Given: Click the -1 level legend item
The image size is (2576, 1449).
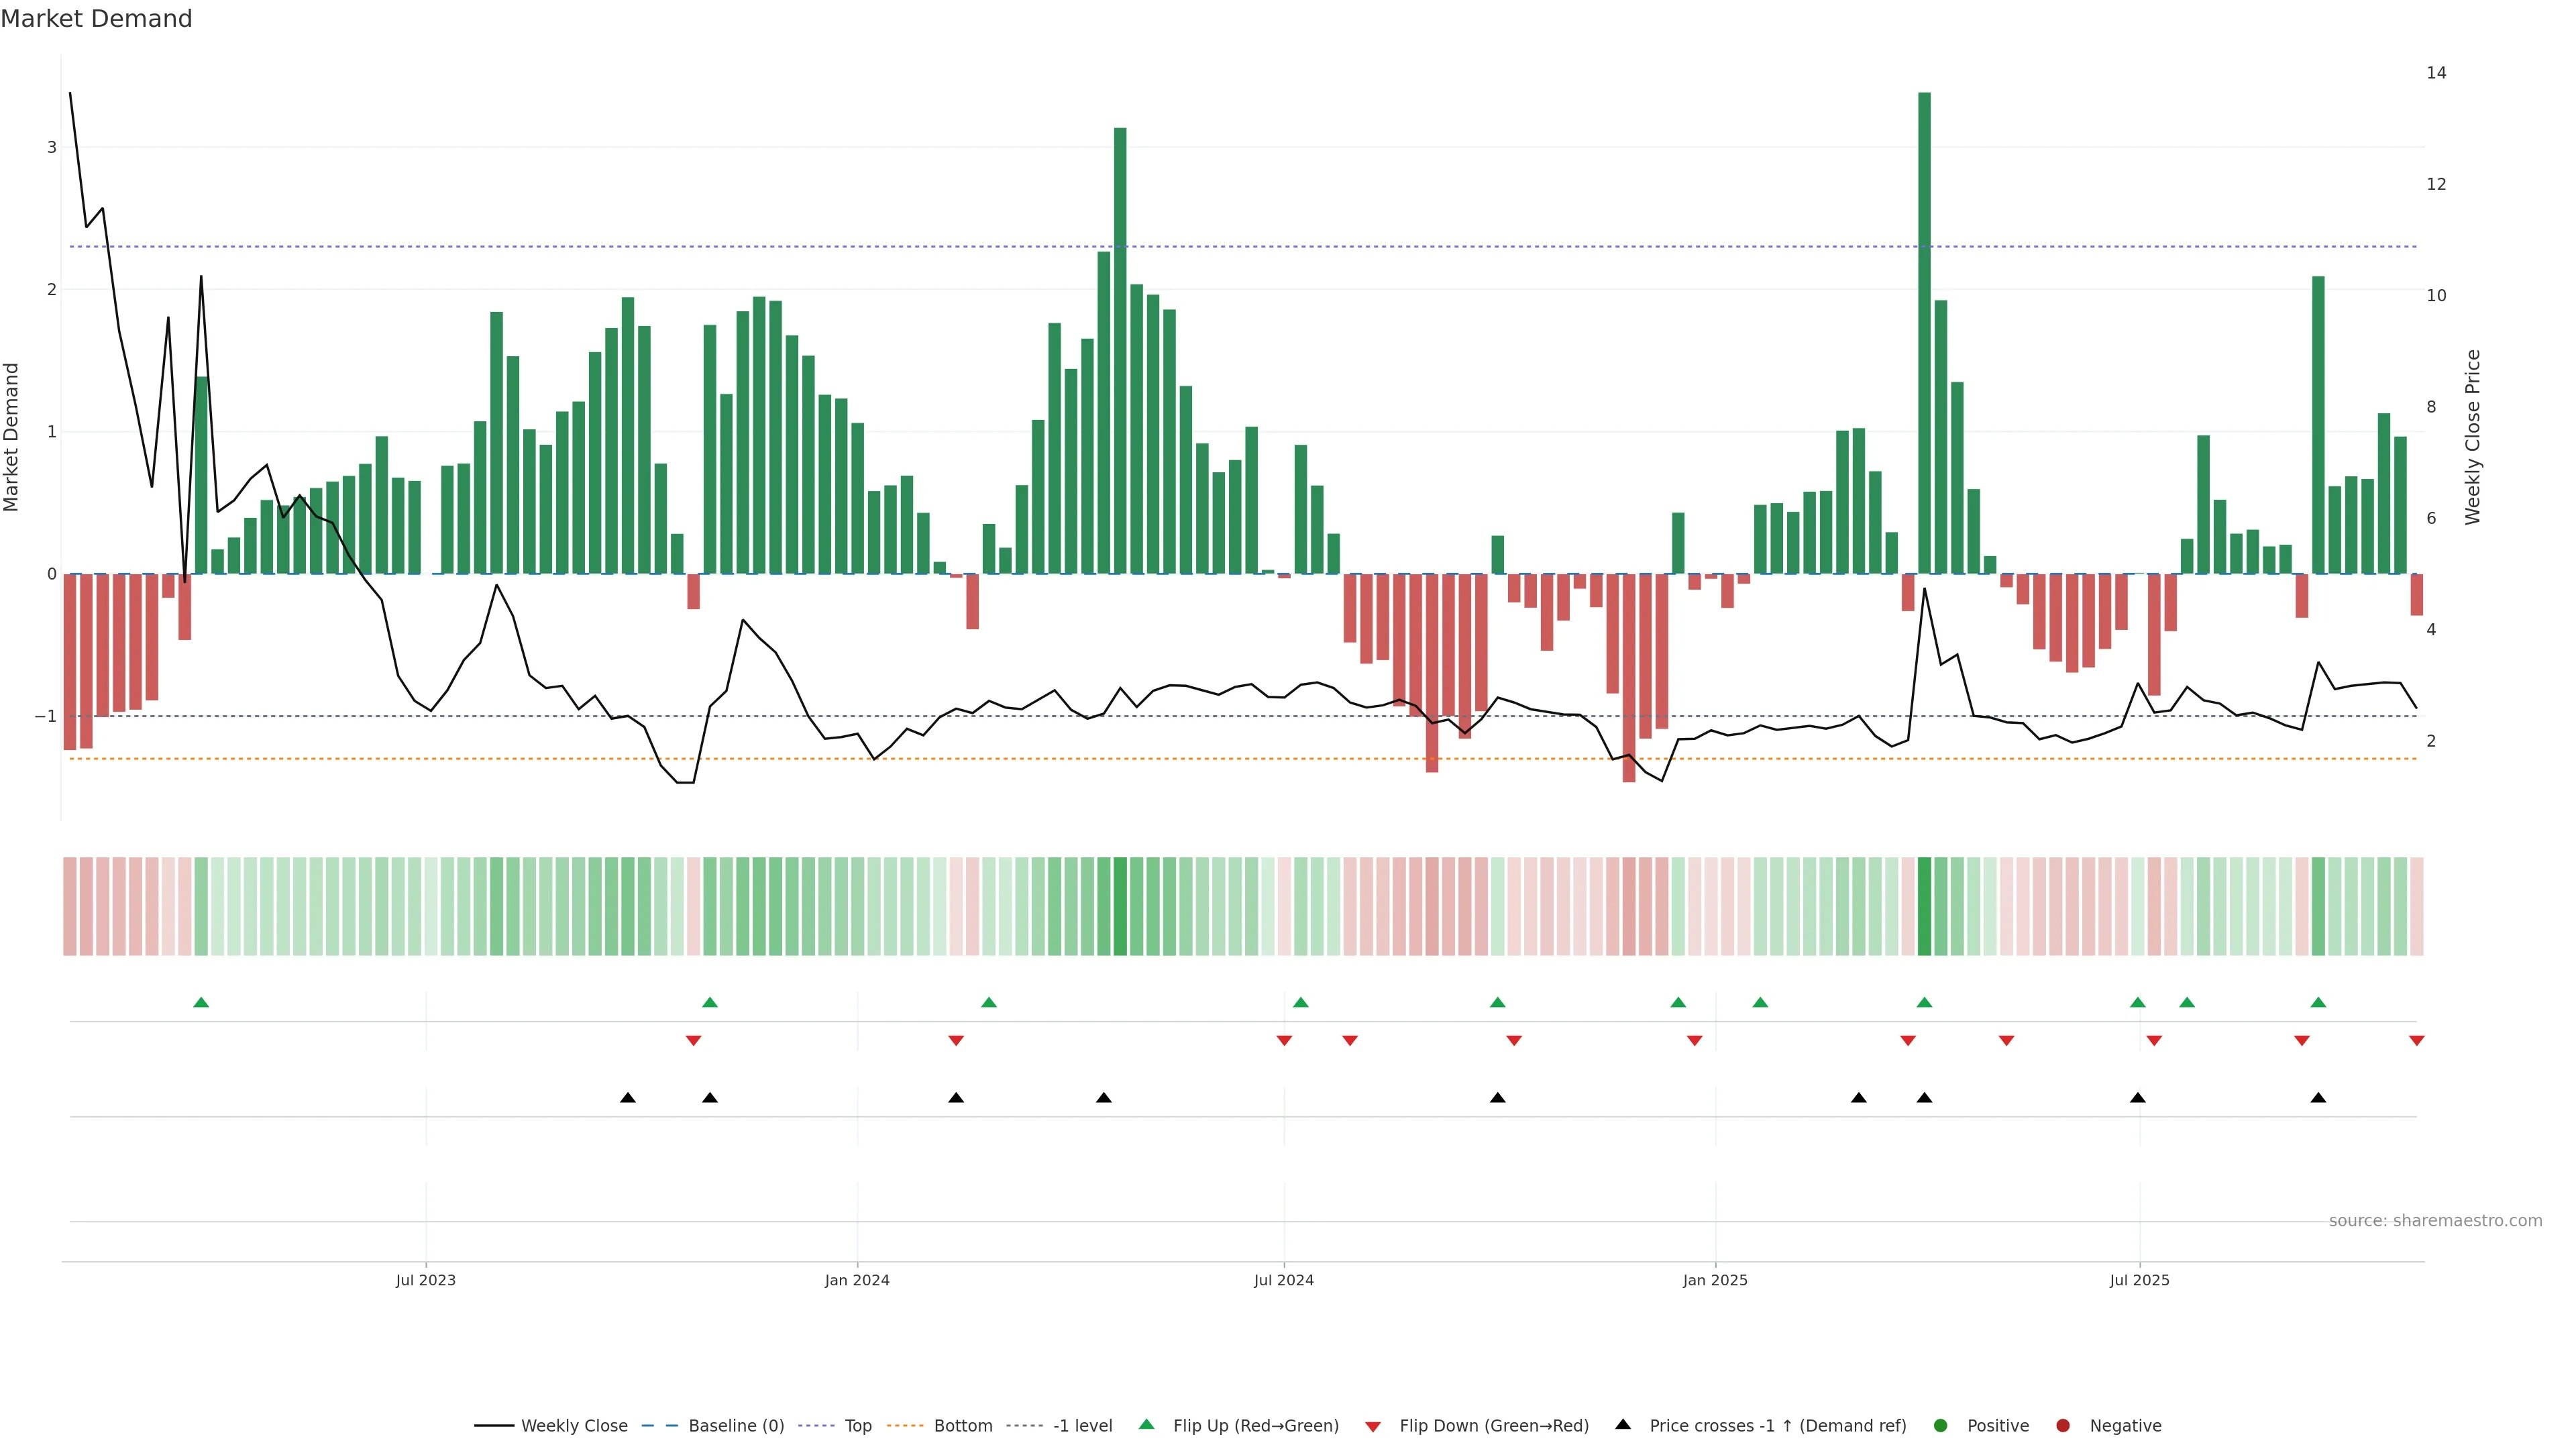Looking at the screenshot, I should [x=1082, y=1425].
